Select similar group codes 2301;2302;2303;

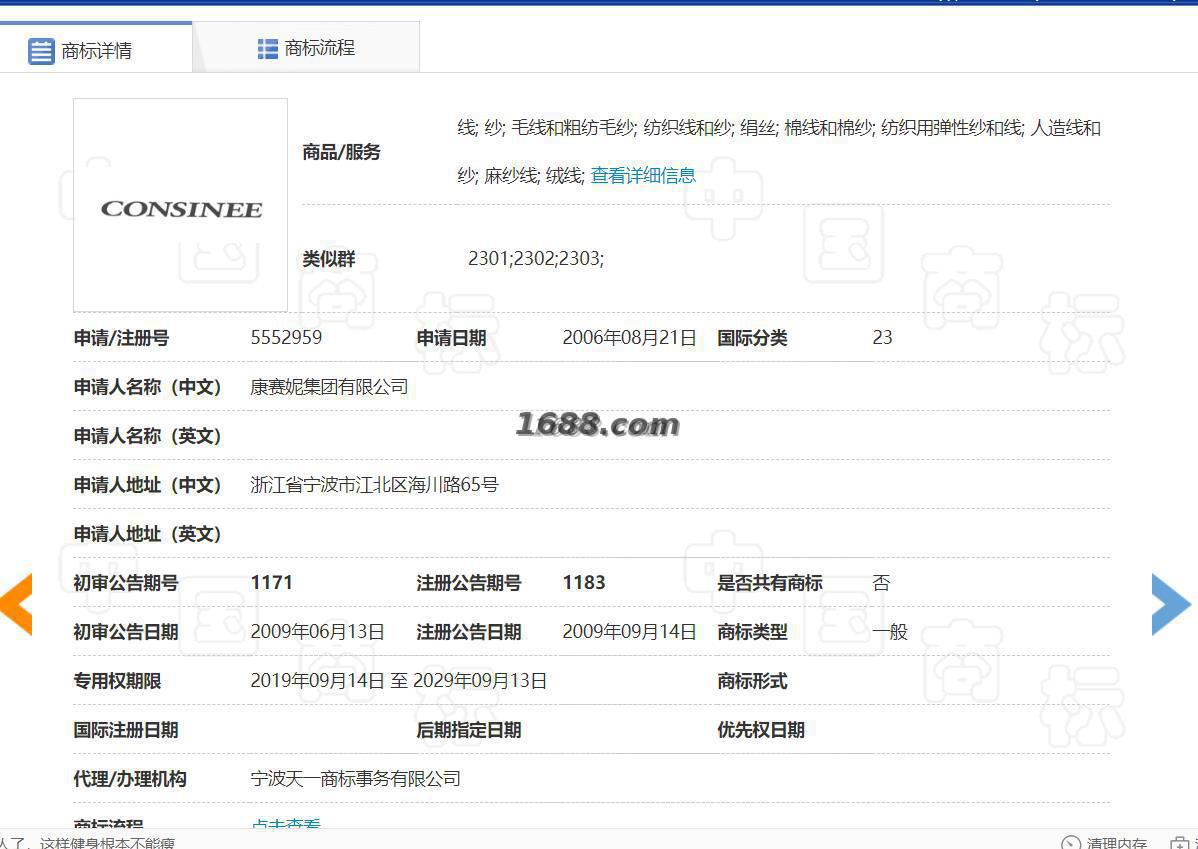click(536, 258)
